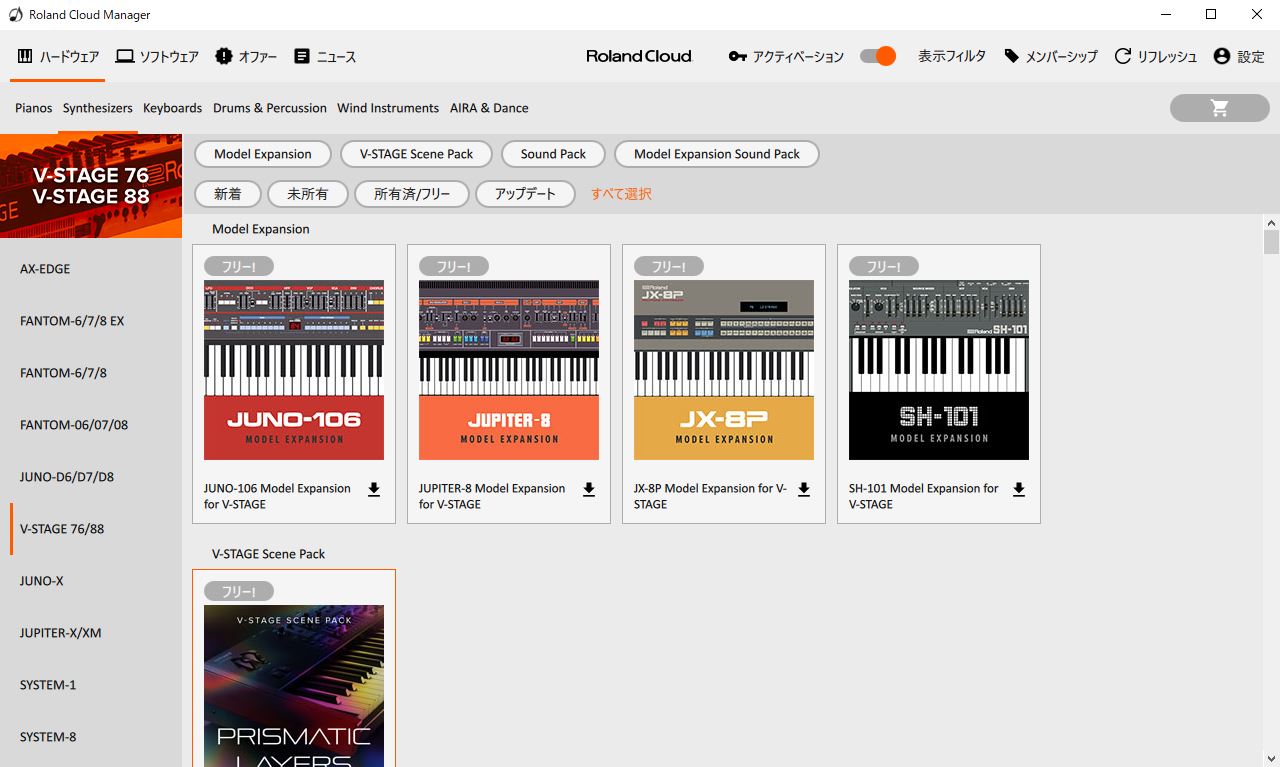Click the scrollbar down arrow

(1271, 759)
